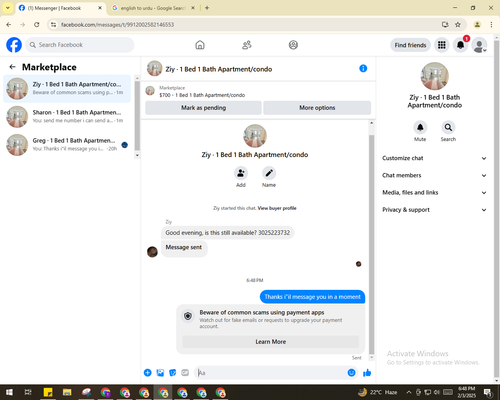This screenshot has width=500, height=400.
Task: Go back with the browser back arrow
Action: pos(9,24)
